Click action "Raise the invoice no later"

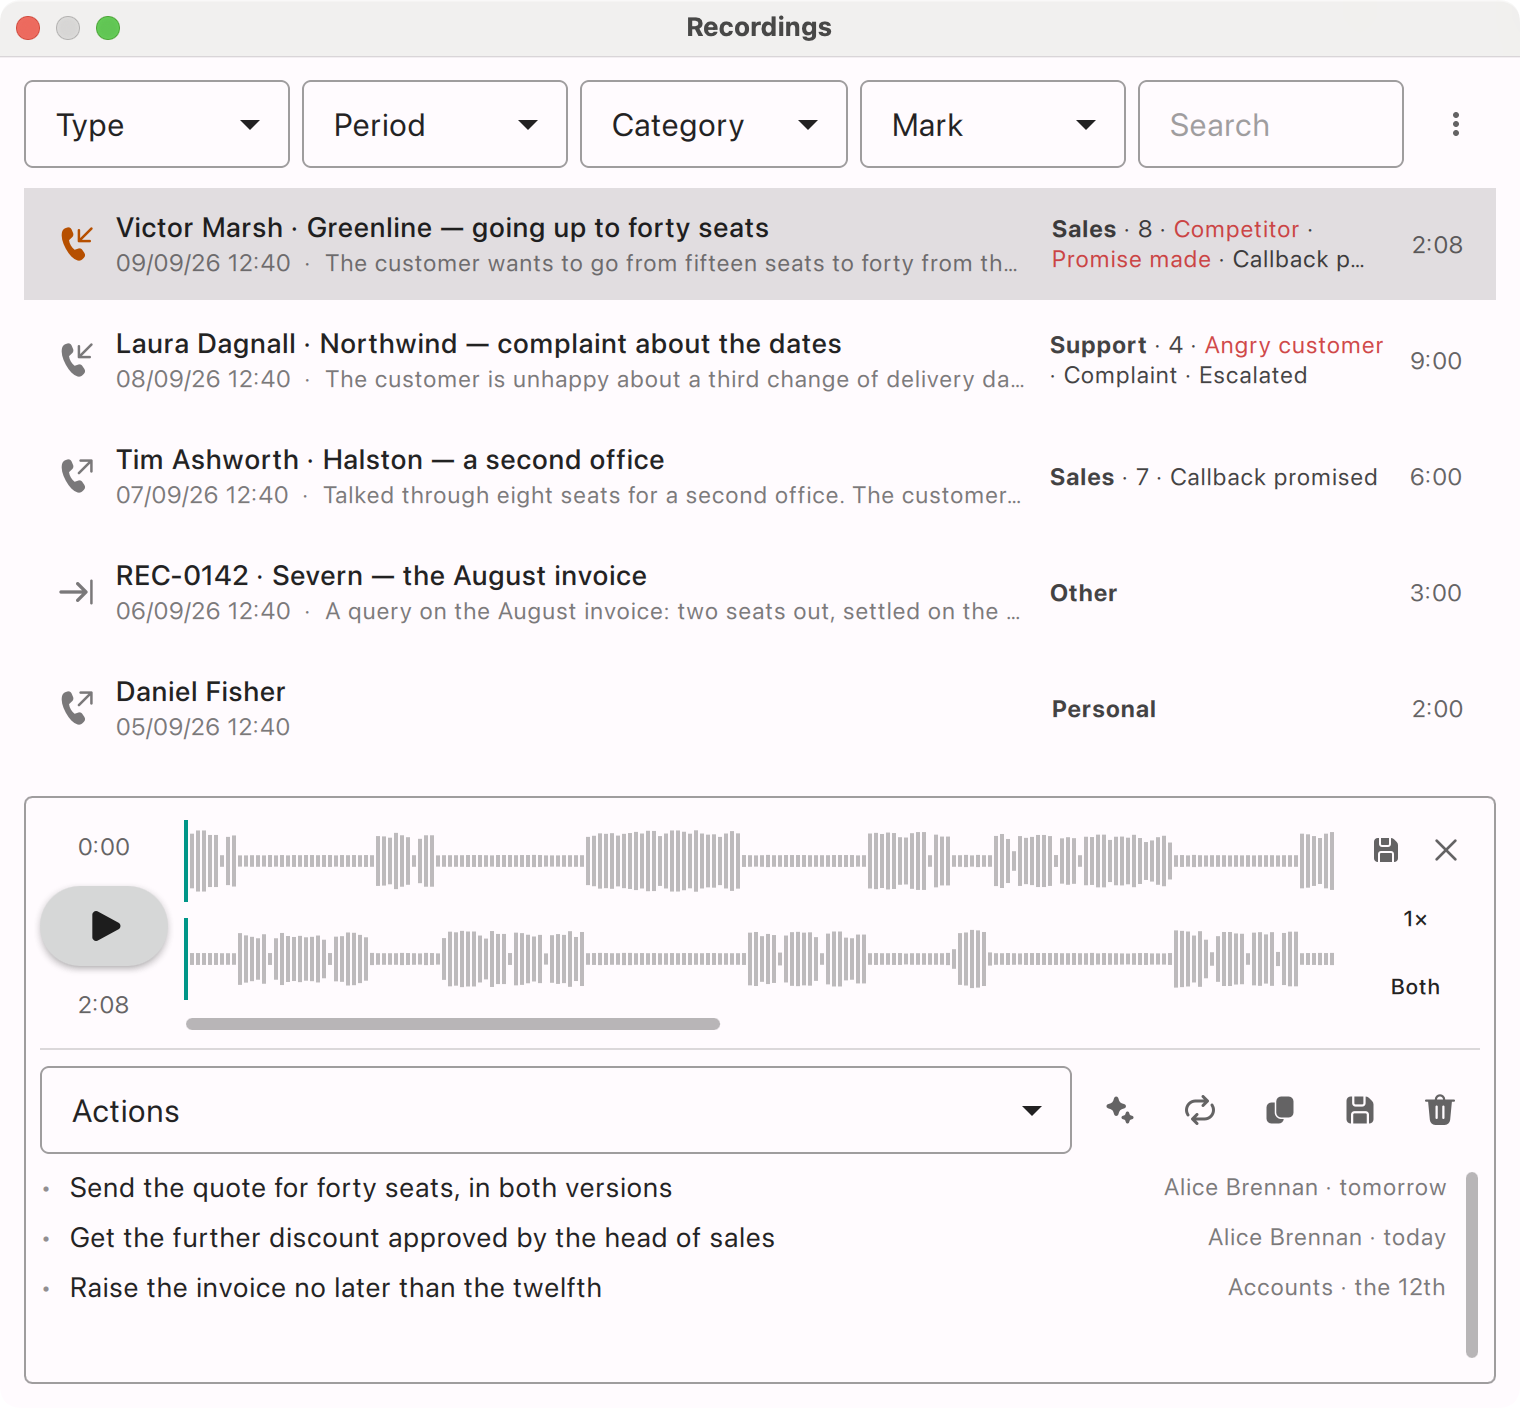[x=336, y=1288]
